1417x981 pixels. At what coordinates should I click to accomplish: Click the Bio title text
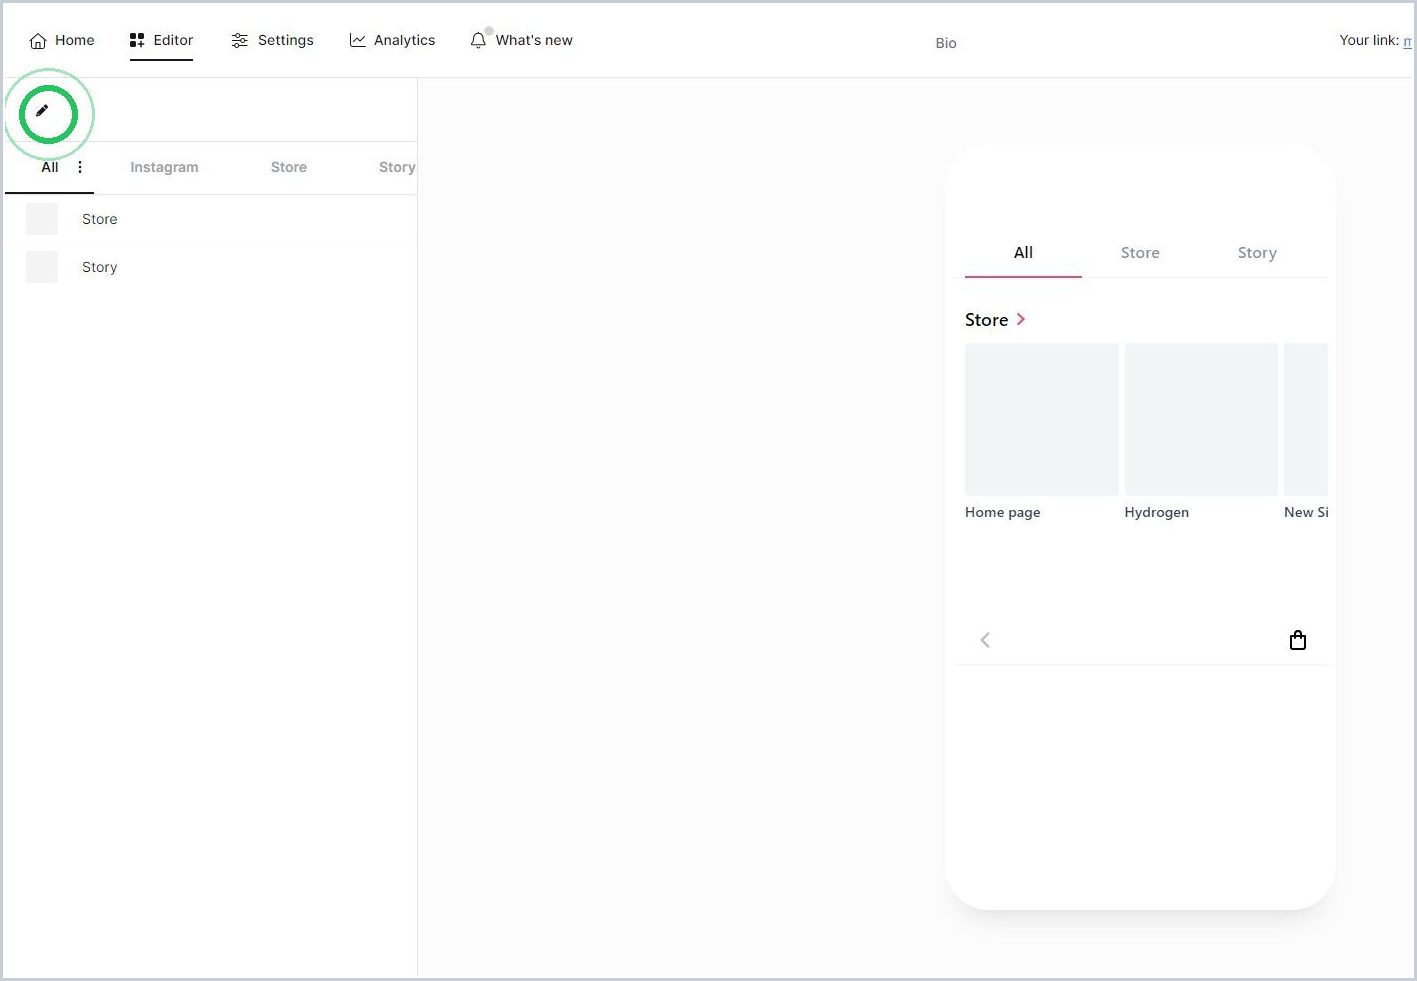(x=946, y=43)
